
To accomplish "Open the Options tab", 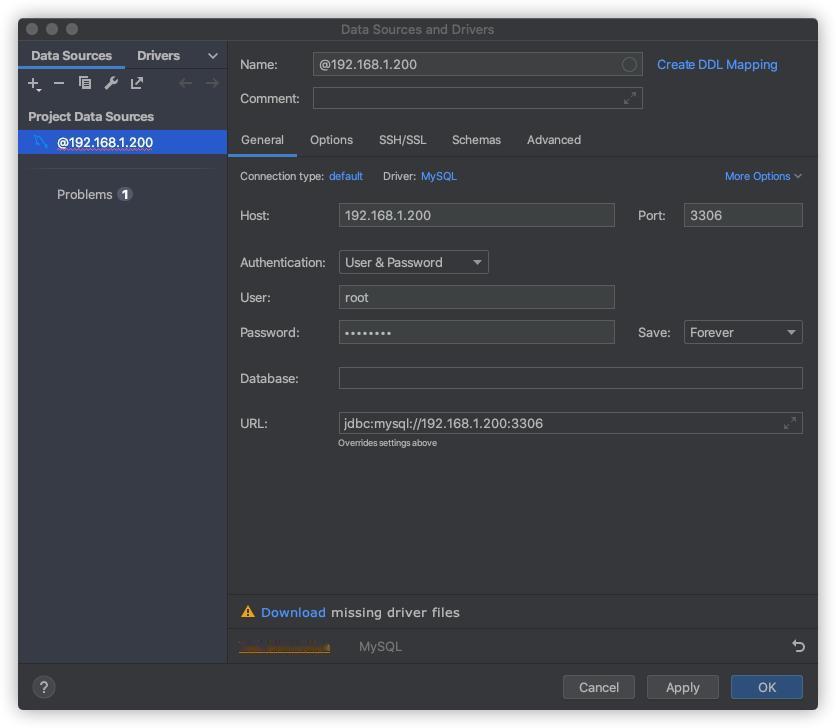I will coord(331,140).
